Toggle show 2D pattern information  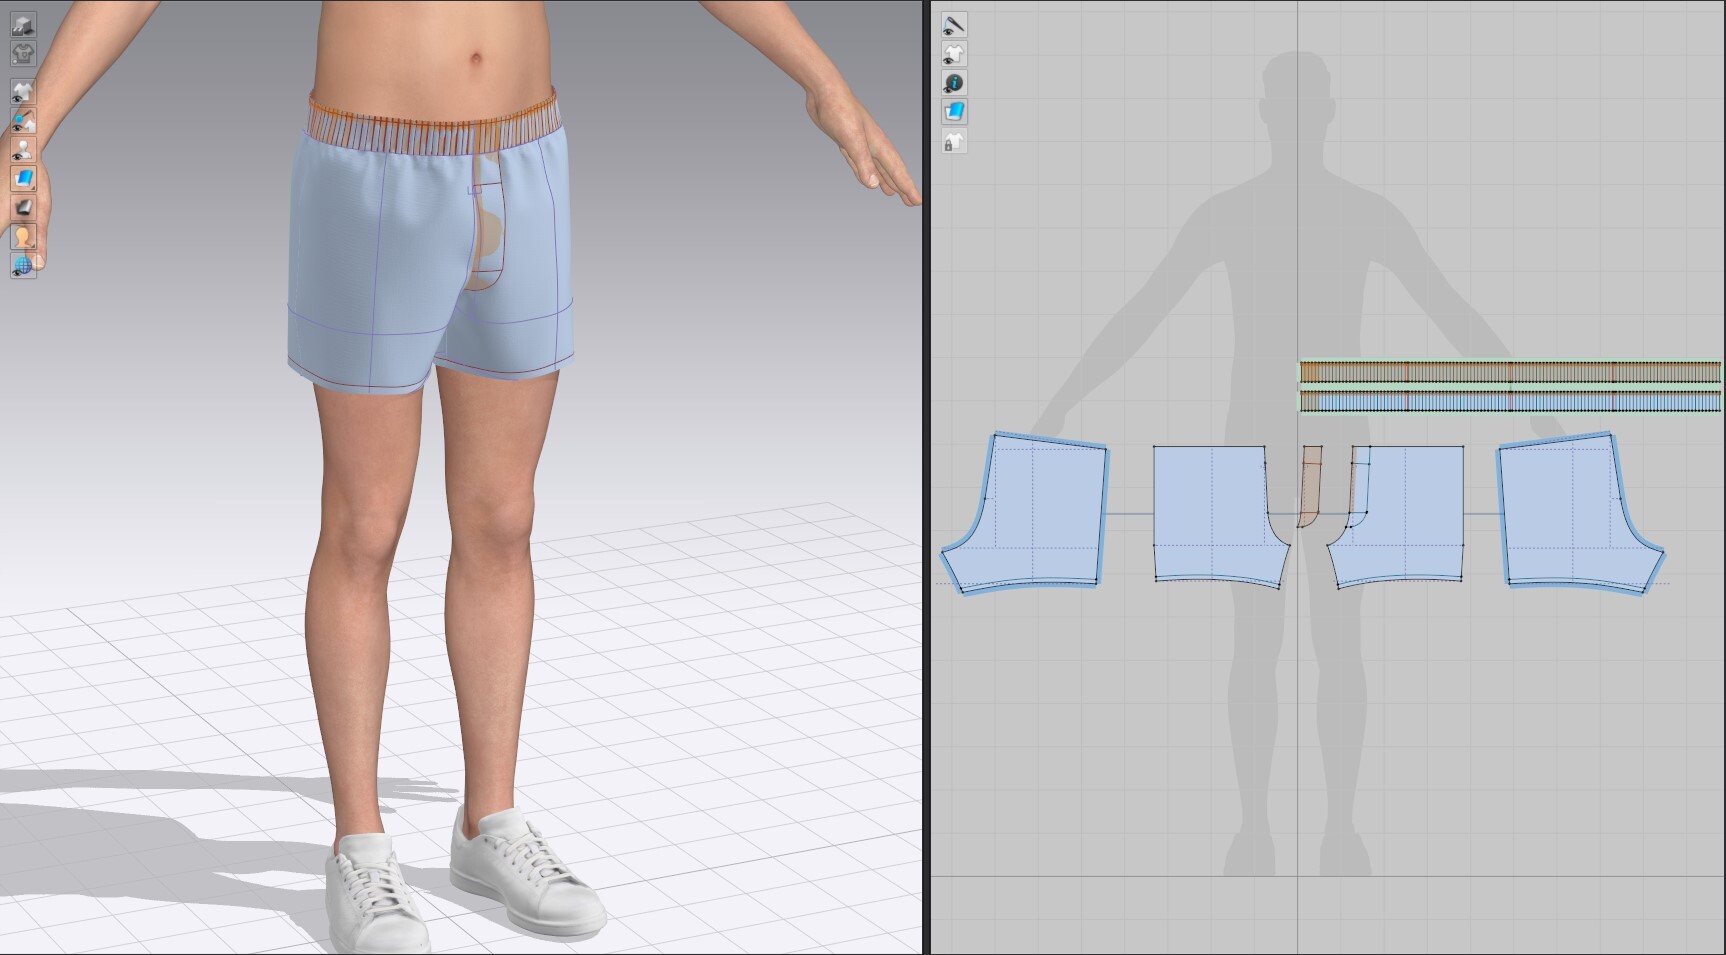[954, 82]
